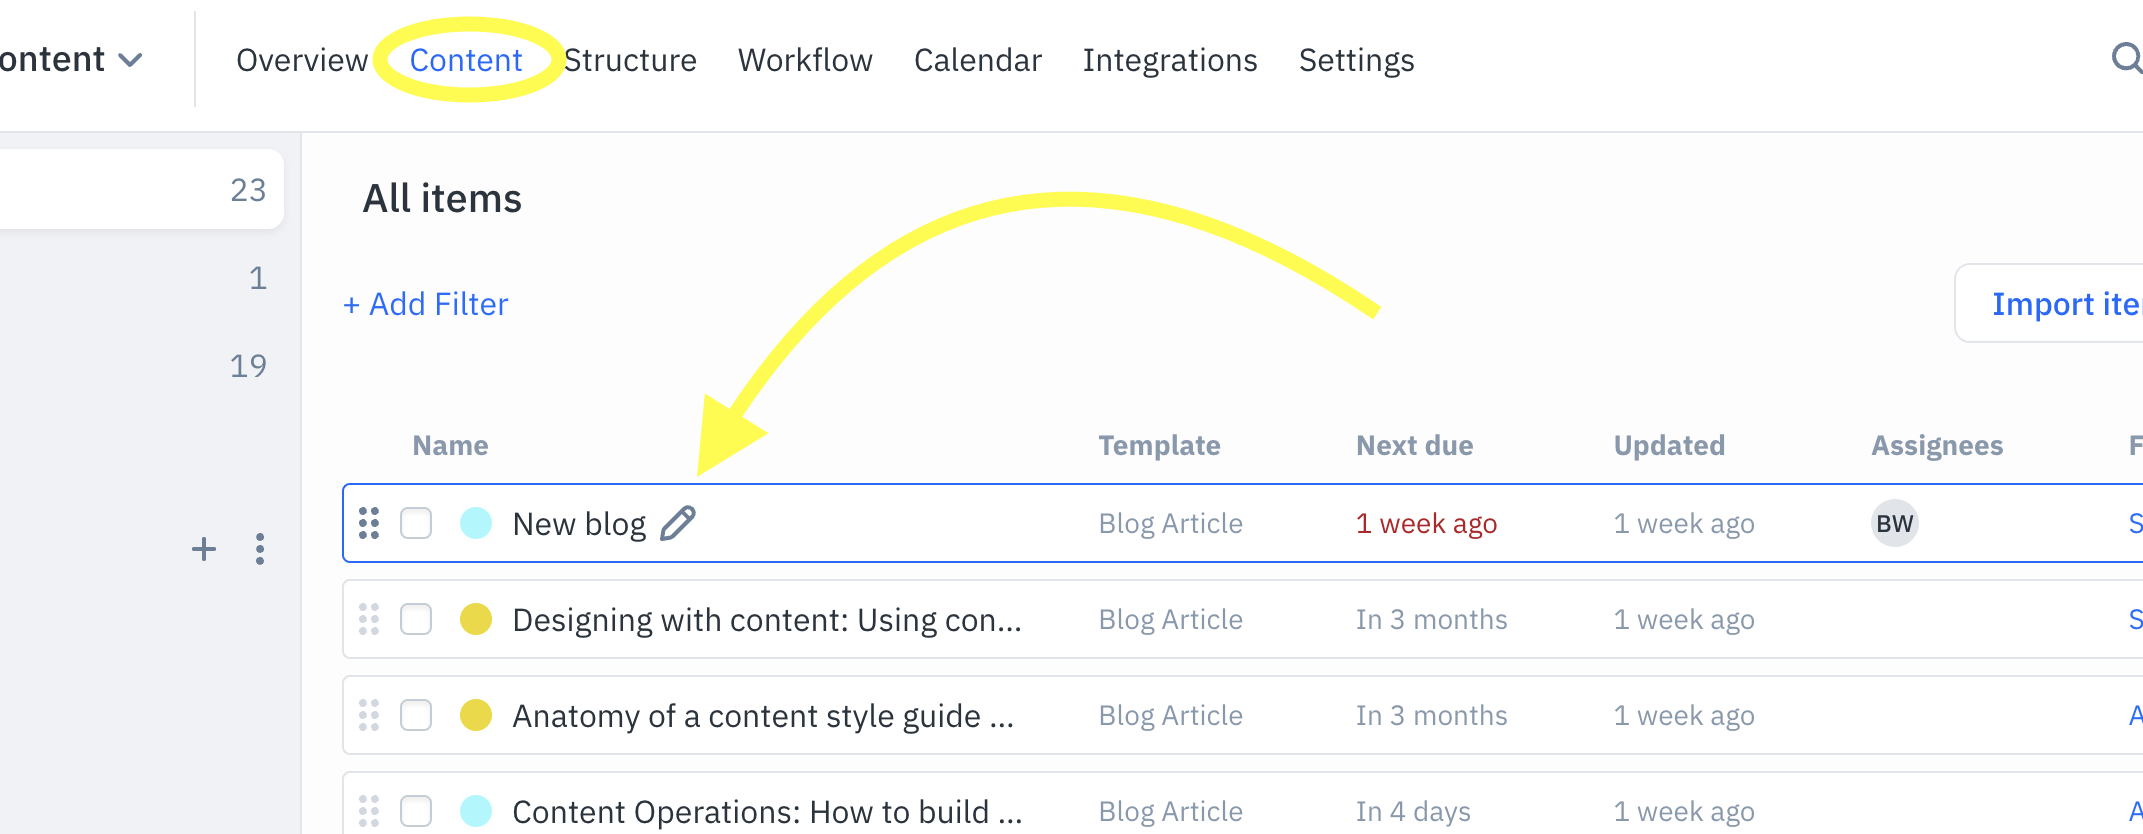Expand the Content project switcher dropdown
The height and width of the screenshot is (834, 2143).
coord(130,60)
